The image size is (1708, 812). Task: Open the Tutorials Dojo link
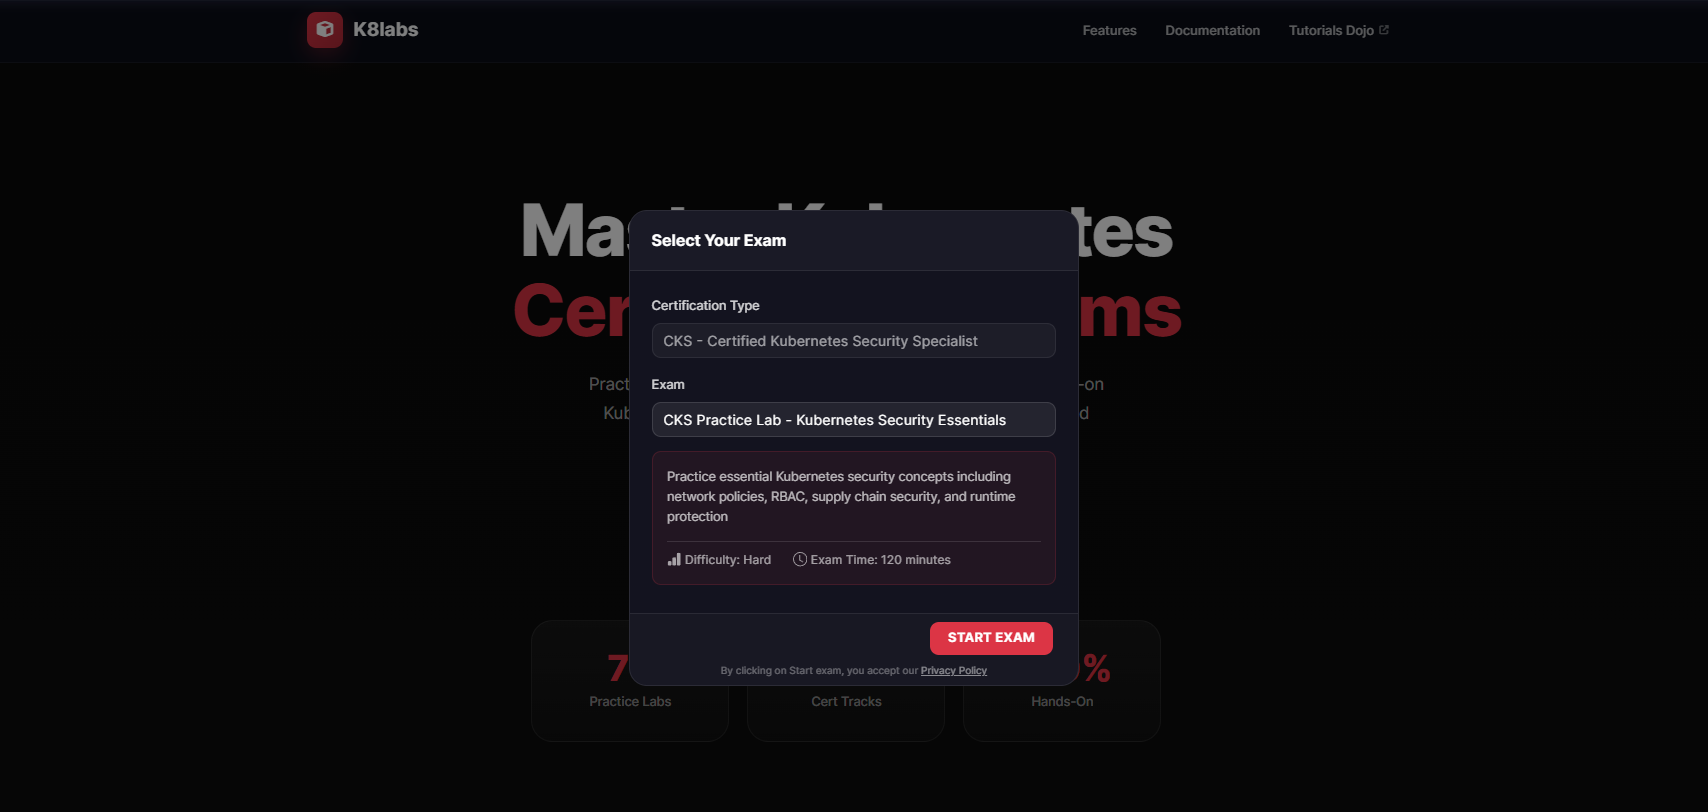pos(1330,31)
